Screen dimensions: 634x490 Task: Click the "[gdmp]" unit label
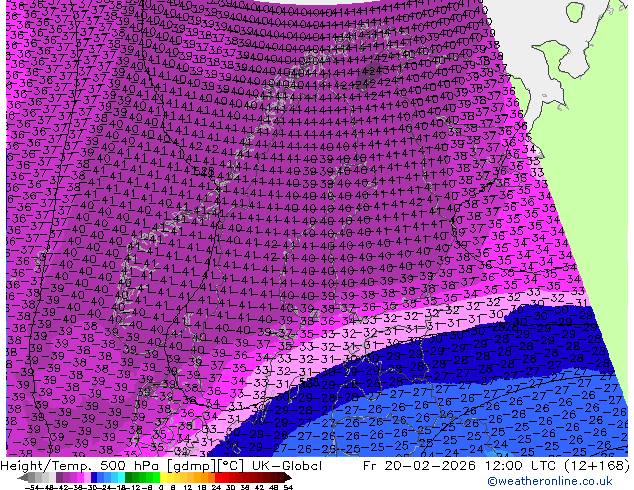pos(190,466)
